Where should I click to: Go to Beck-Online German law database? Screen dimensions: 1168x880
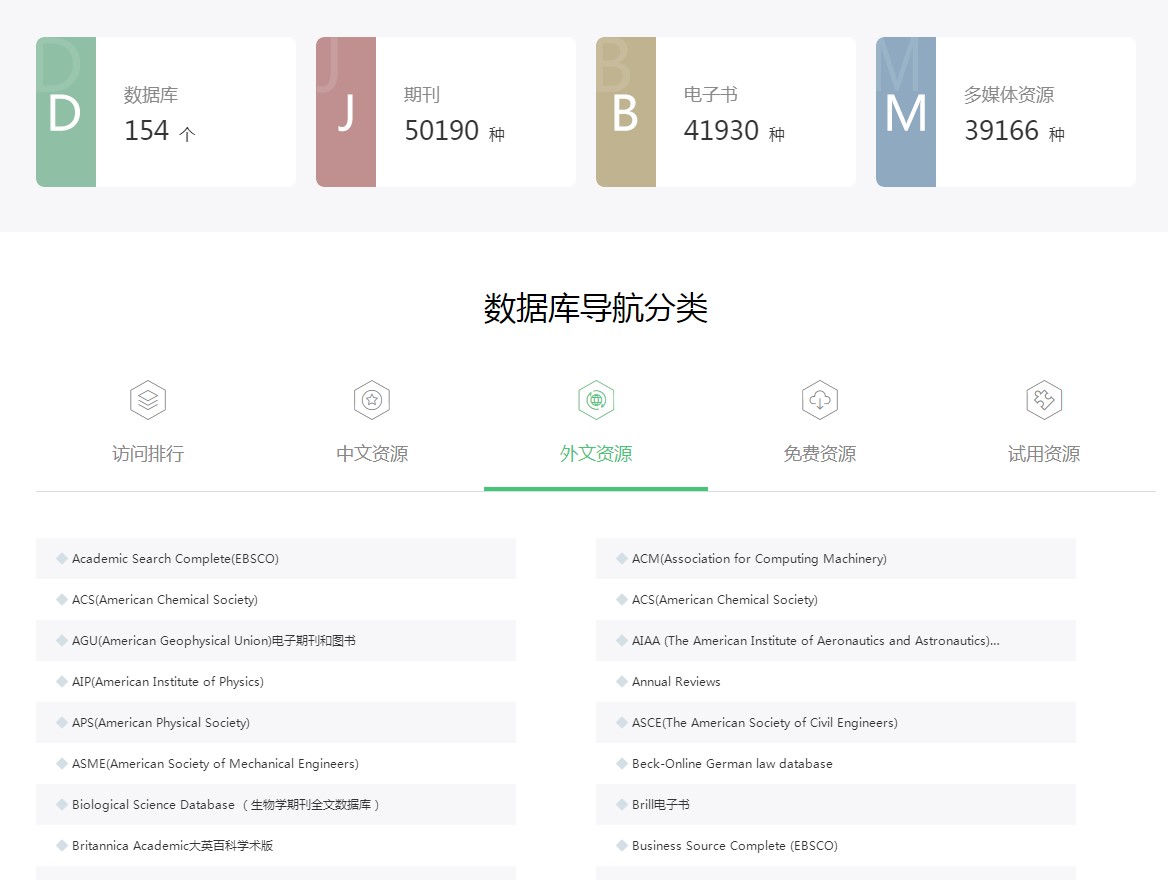pos(732,764)
